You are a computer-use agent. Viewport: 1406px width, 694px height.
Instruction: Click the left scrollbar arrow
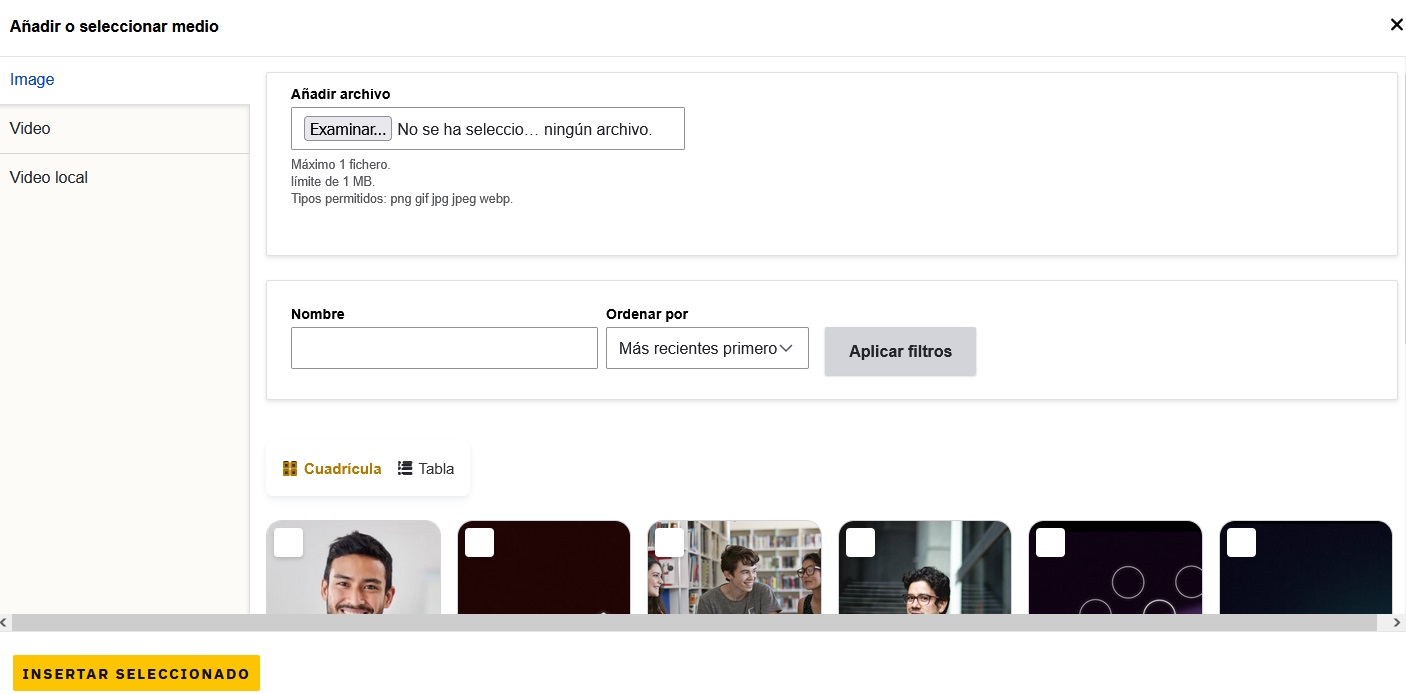coord(5,623)
